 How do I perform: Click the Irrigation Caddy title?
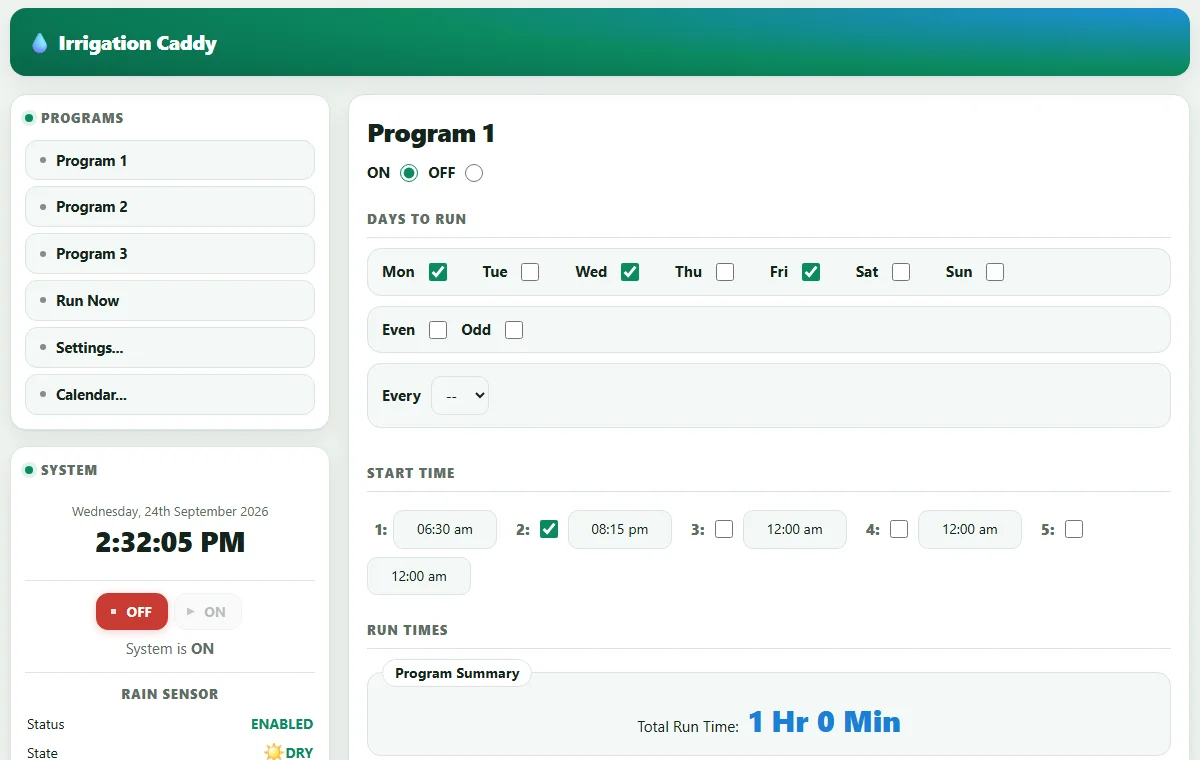138,43
